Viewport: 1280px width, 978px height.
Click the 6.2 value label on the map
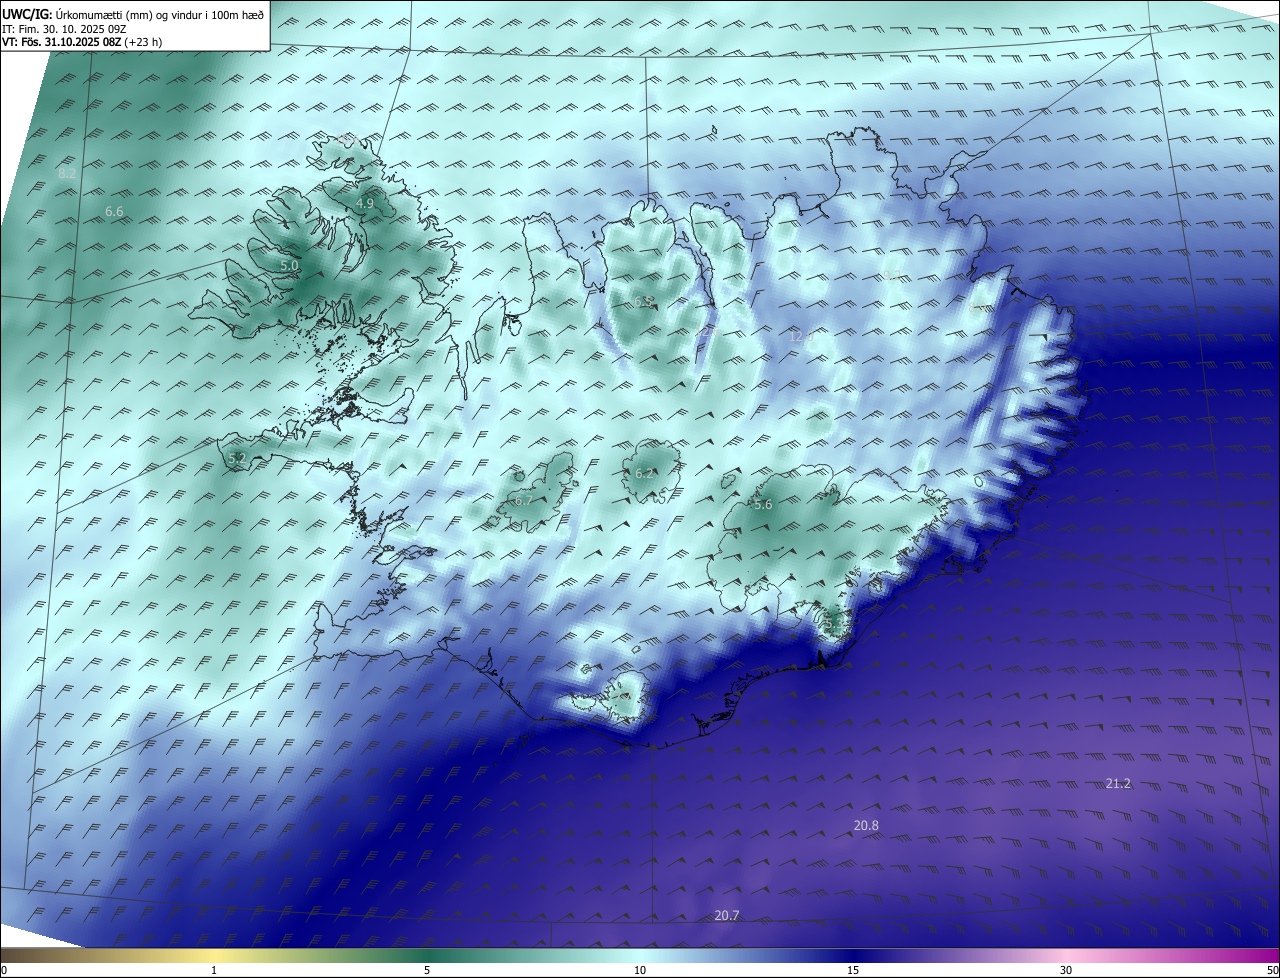[644, 473]
